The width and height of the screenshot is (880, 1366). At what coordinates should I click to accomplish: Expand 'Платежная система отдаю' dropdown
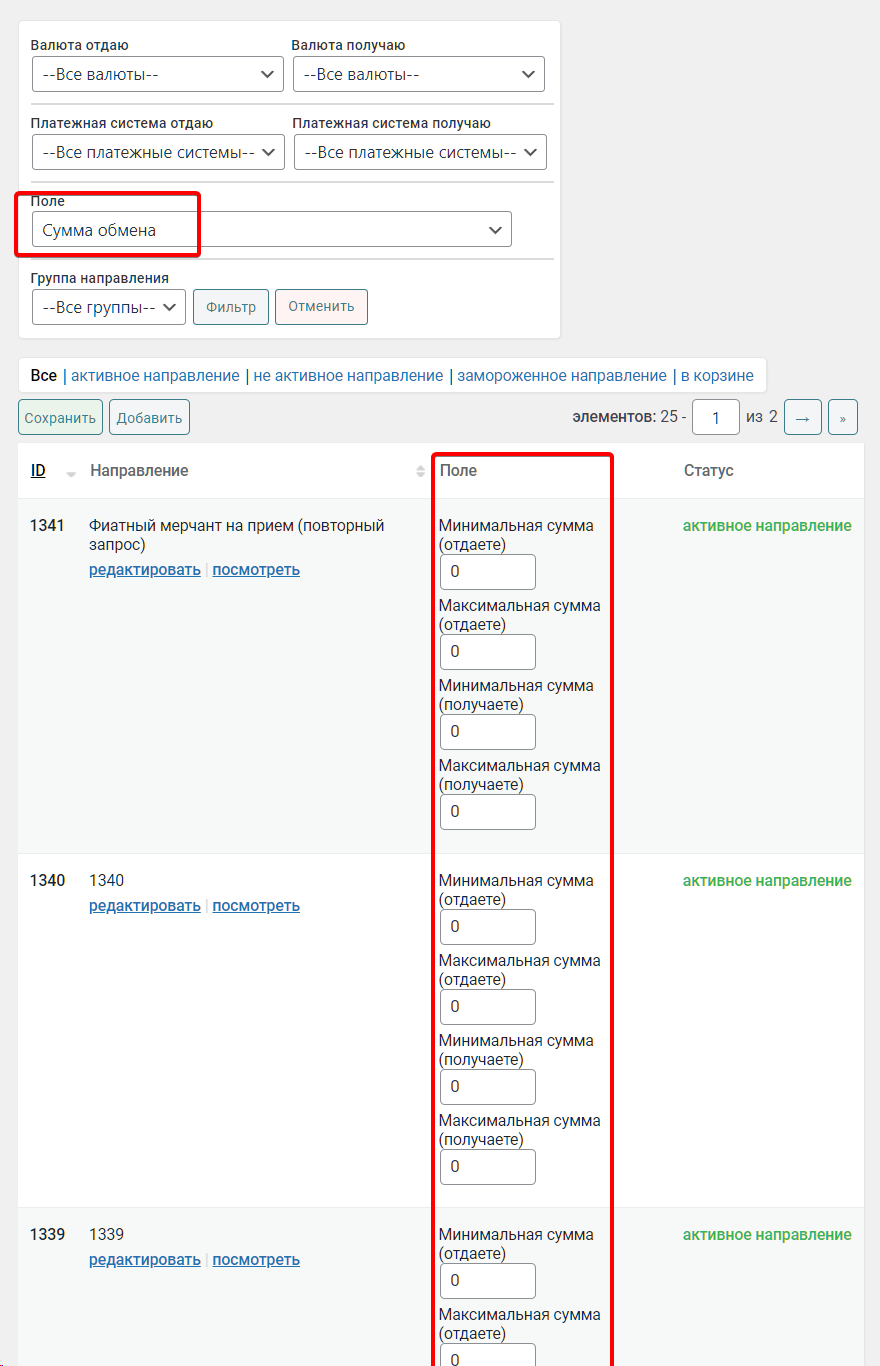tap(158, 152)
